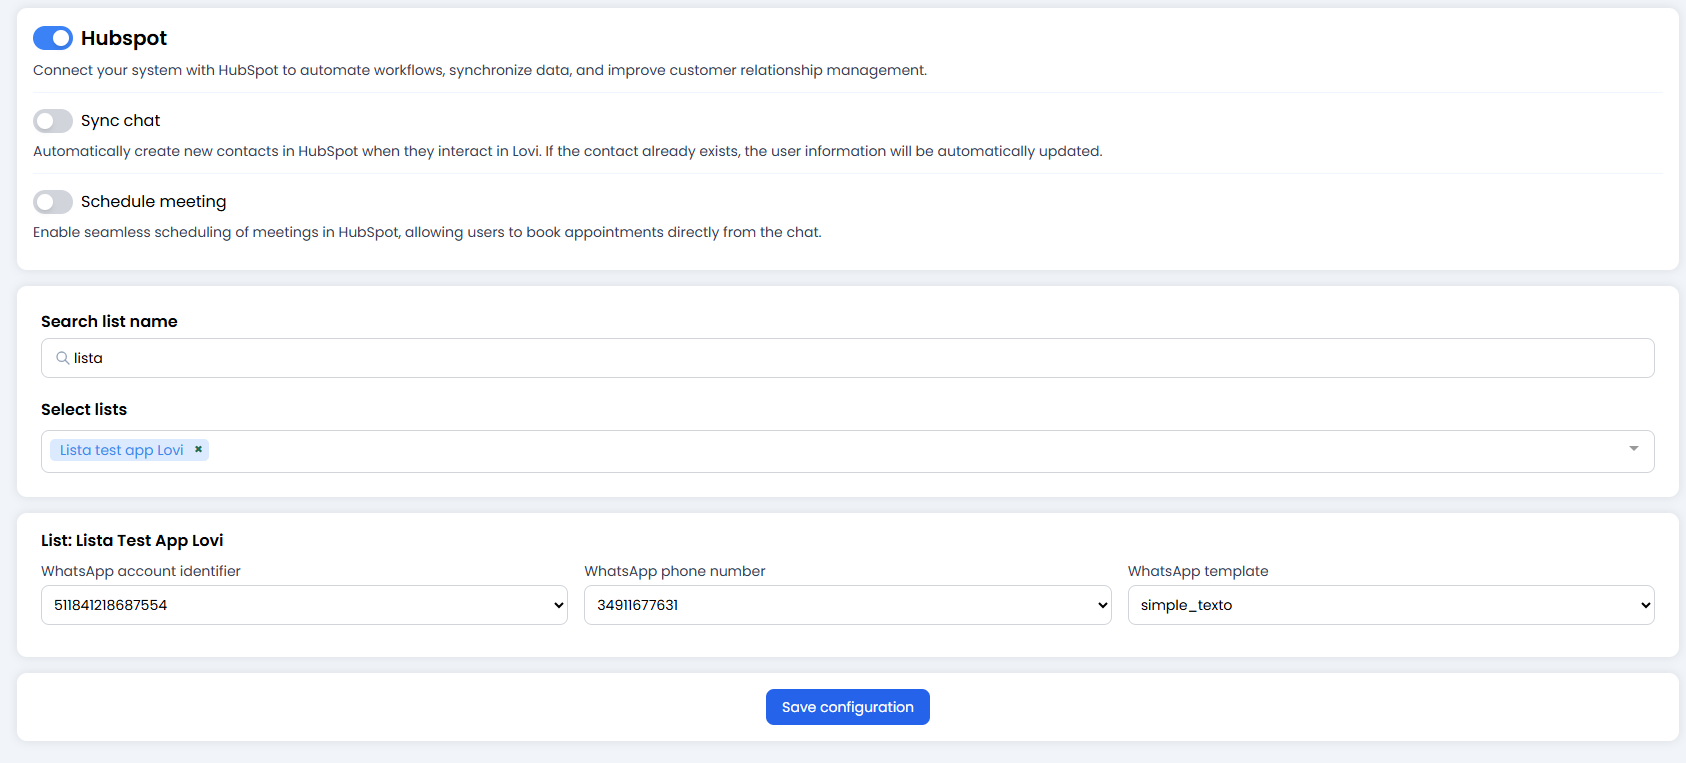
Task: Click the Sync chat label
Action: (120, 121)
